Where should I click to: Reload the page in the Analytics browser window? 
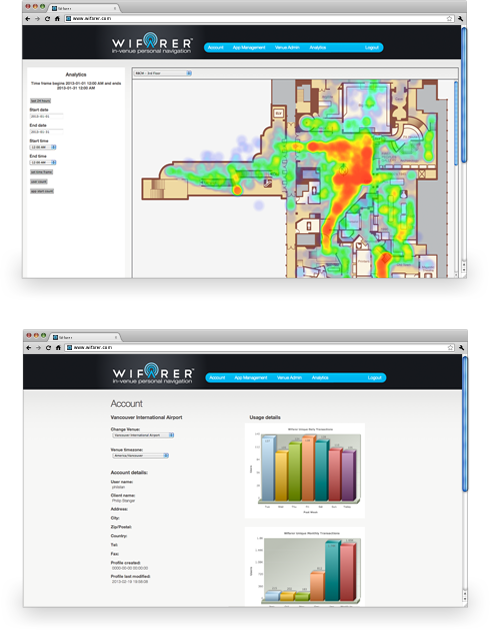(47, 18)
